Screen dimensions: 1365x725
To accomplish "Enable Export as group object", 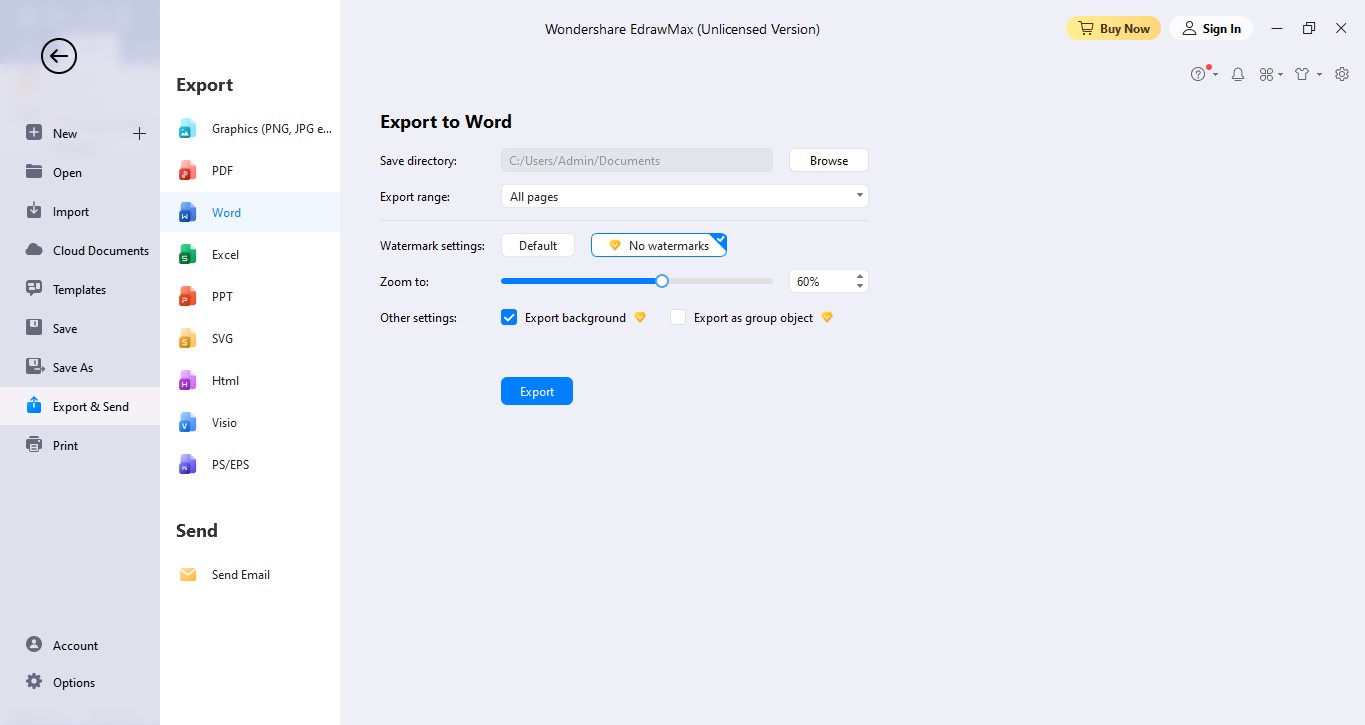I will [x=678, y=318].
